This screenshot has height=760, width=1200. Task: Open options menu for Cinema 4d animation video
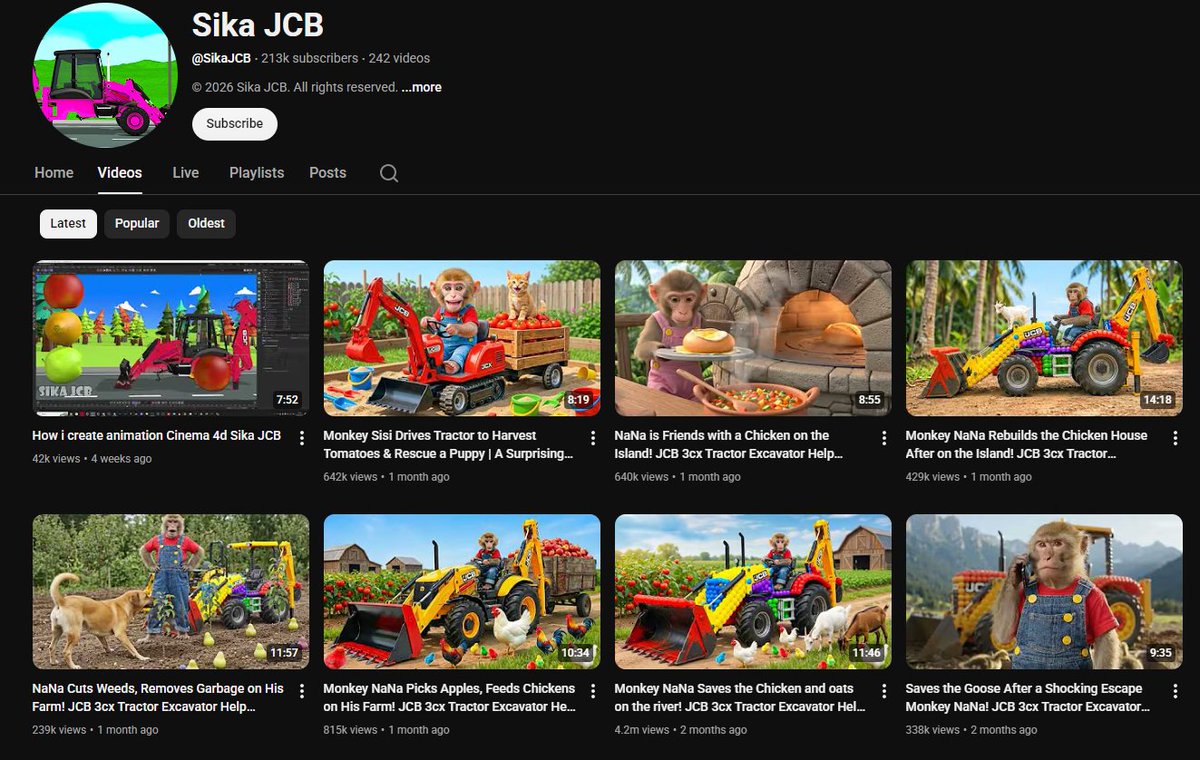tap(302, 439)
